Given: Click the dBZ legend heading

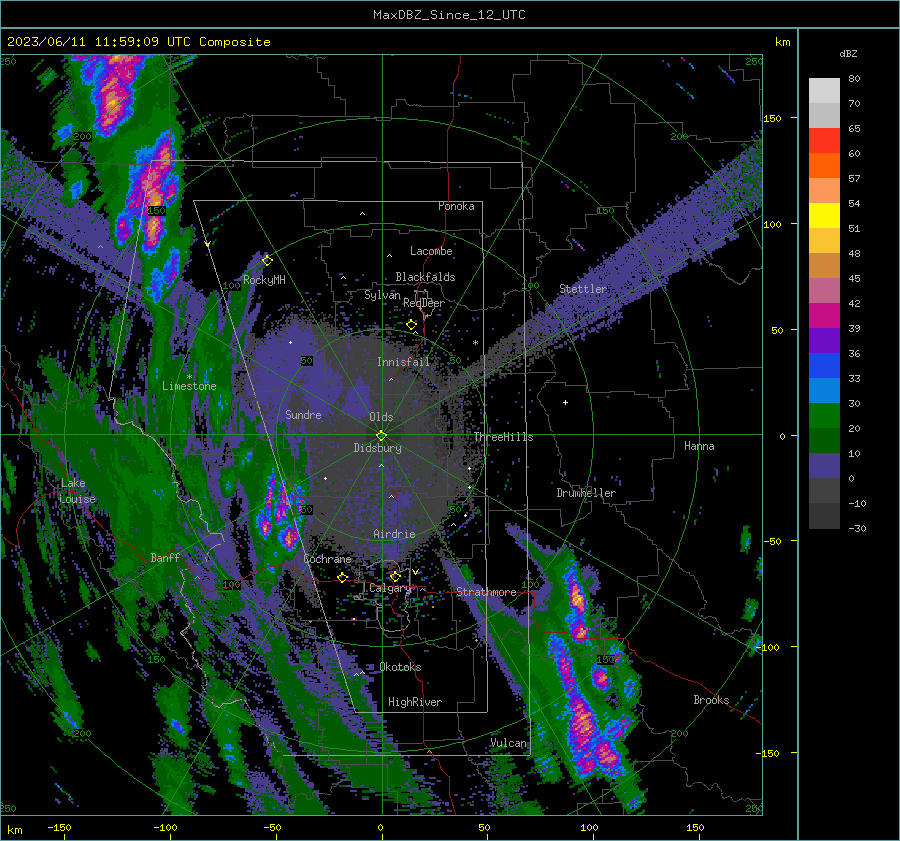Looking at the screenshot, I should pyautogui.click(x=848, y=53).
